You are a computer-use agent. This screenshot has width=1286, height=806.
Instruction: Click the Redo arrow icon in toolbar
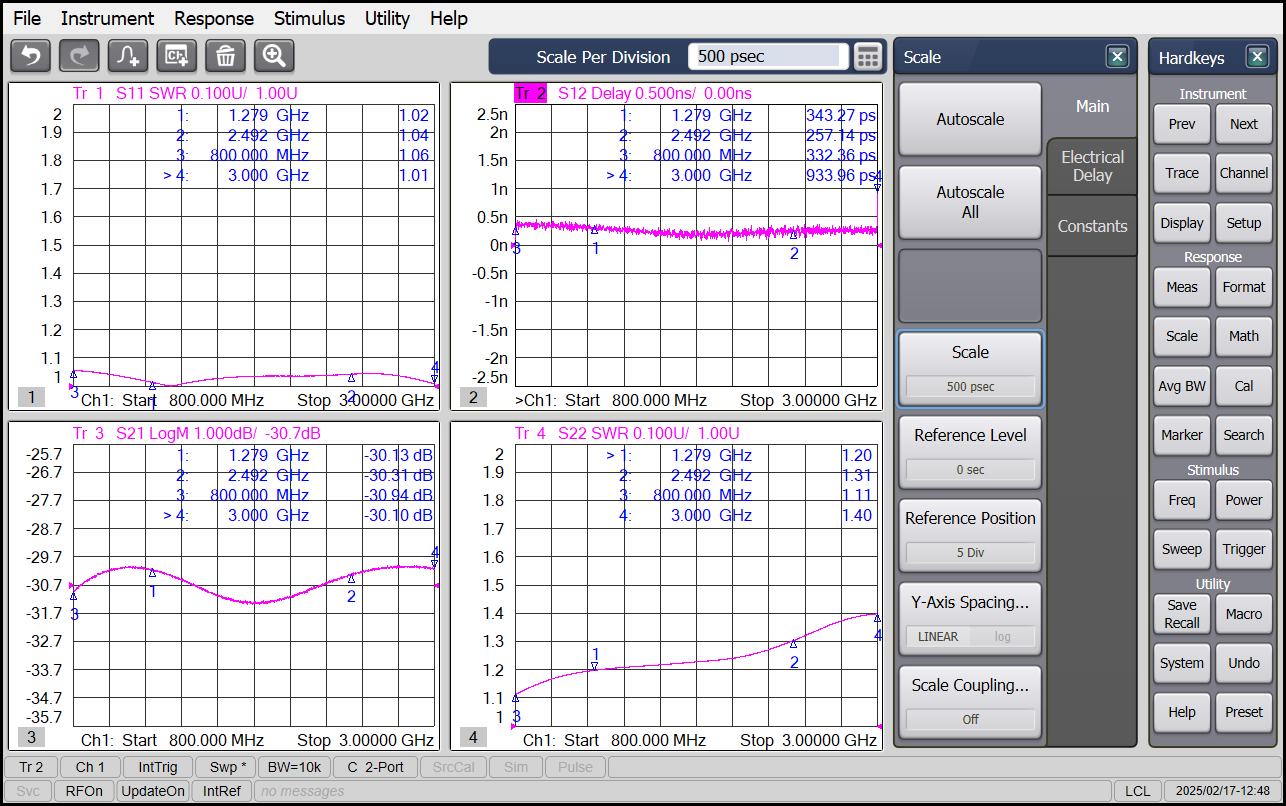[79, 56]
